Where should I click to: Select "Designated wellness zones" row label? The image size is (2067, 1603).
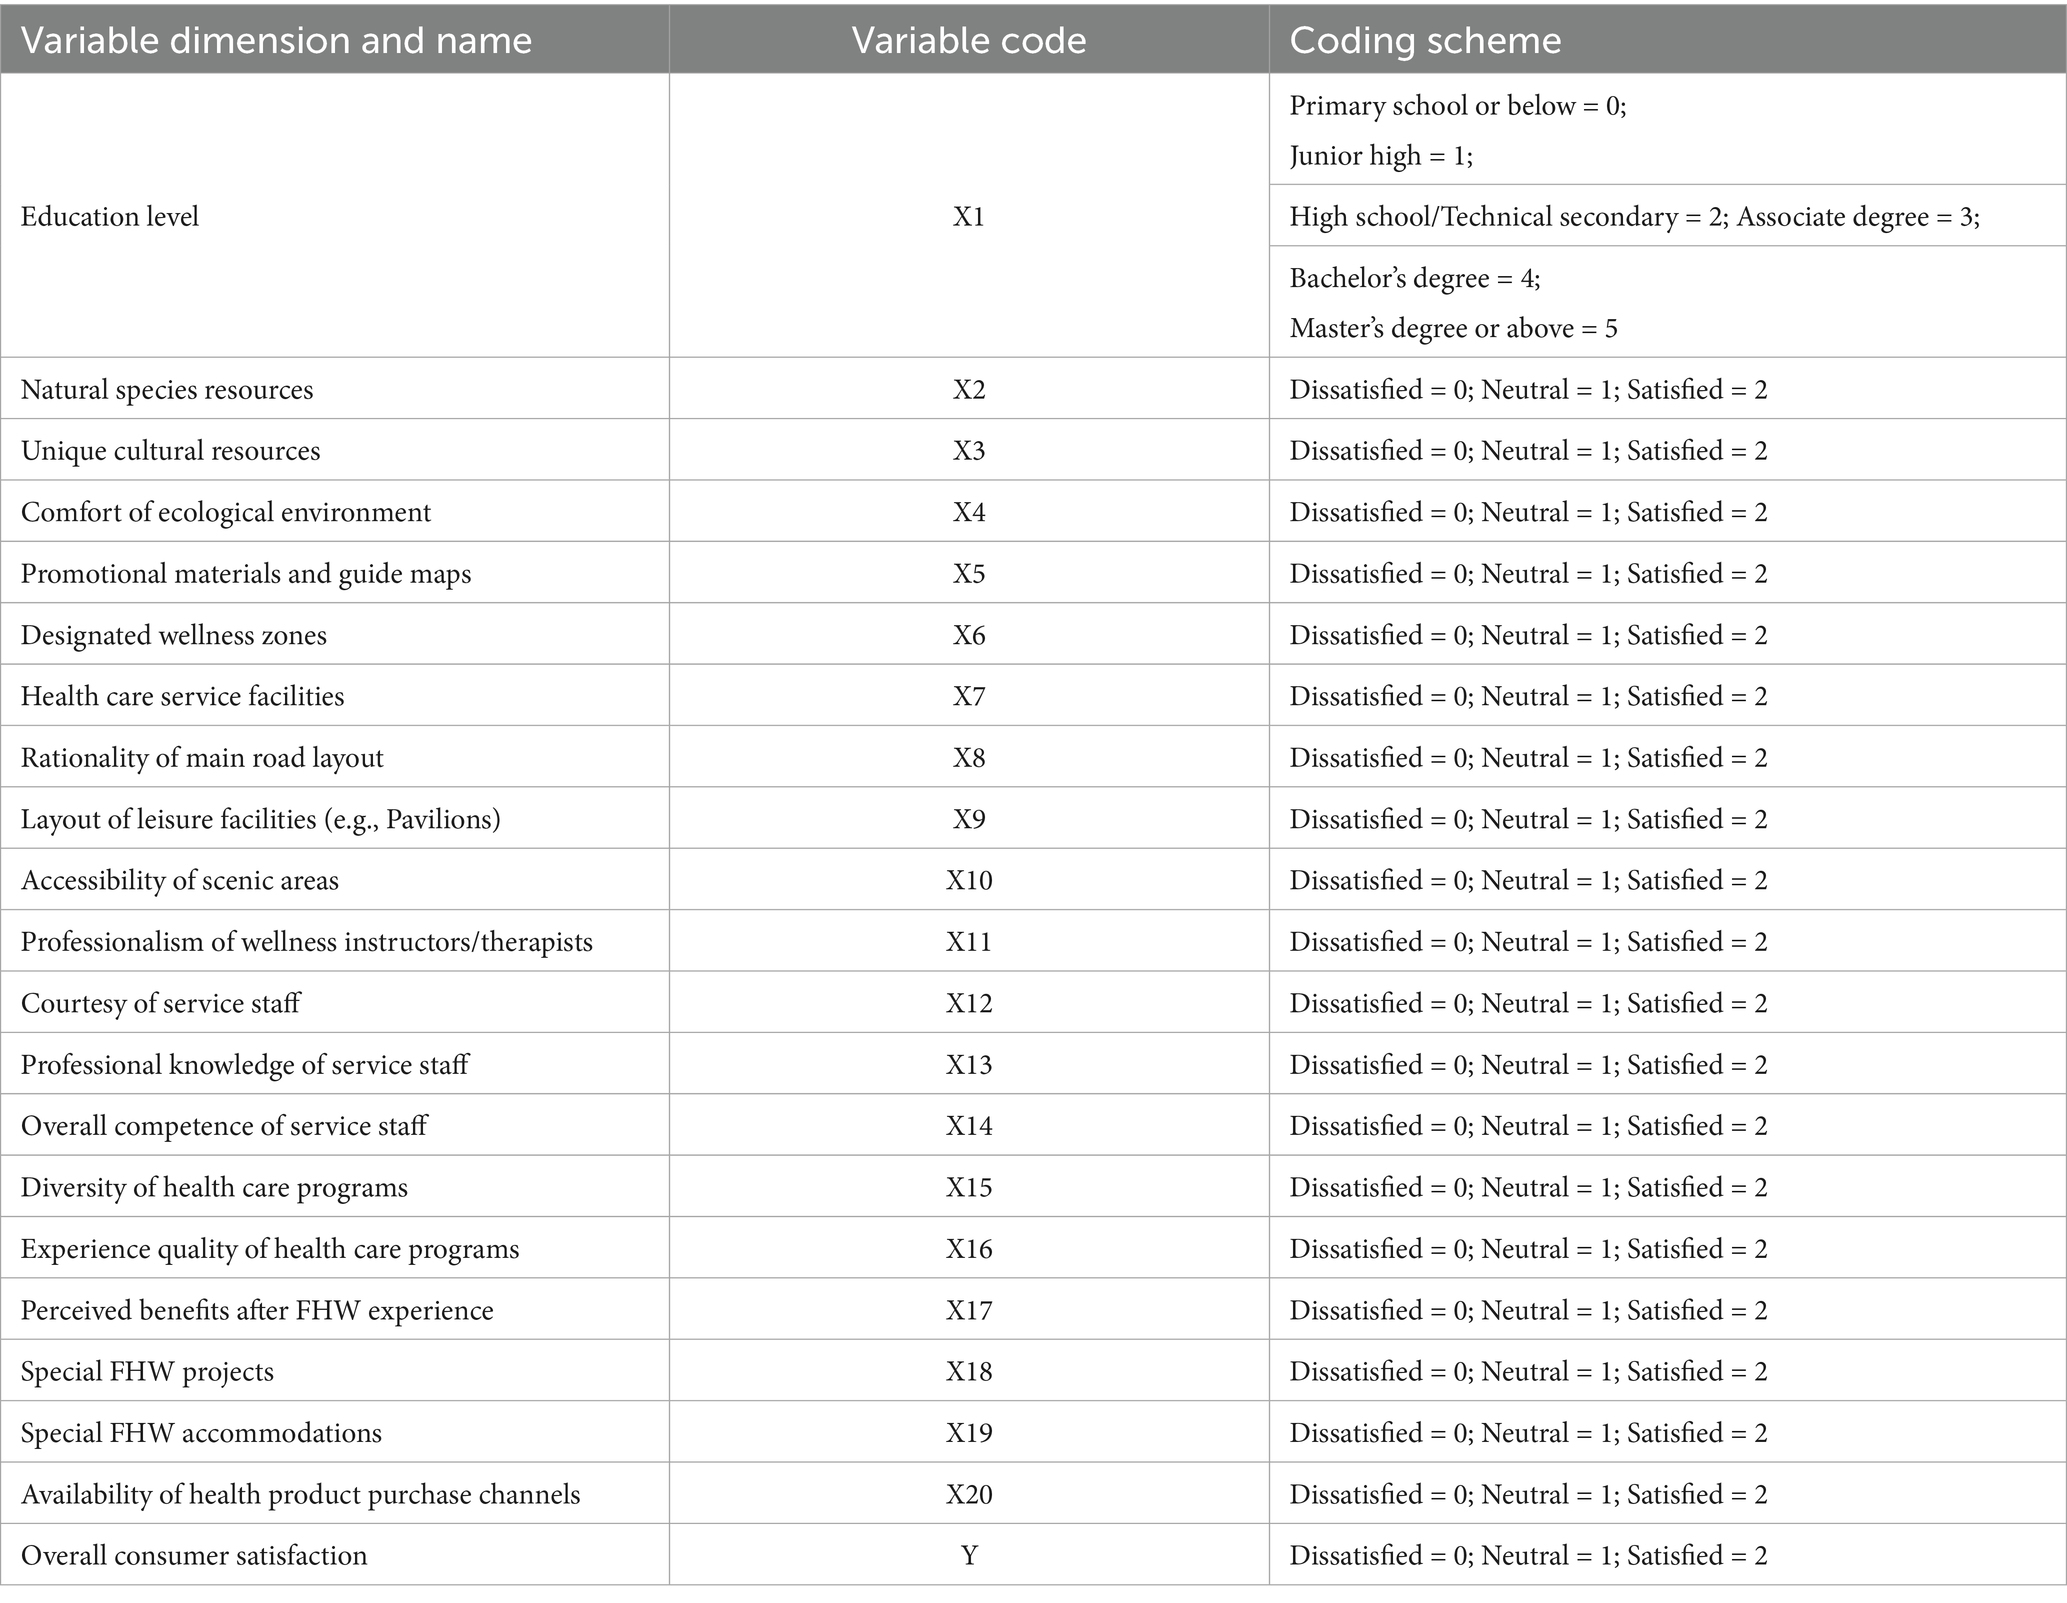click(x=174, y=636)
